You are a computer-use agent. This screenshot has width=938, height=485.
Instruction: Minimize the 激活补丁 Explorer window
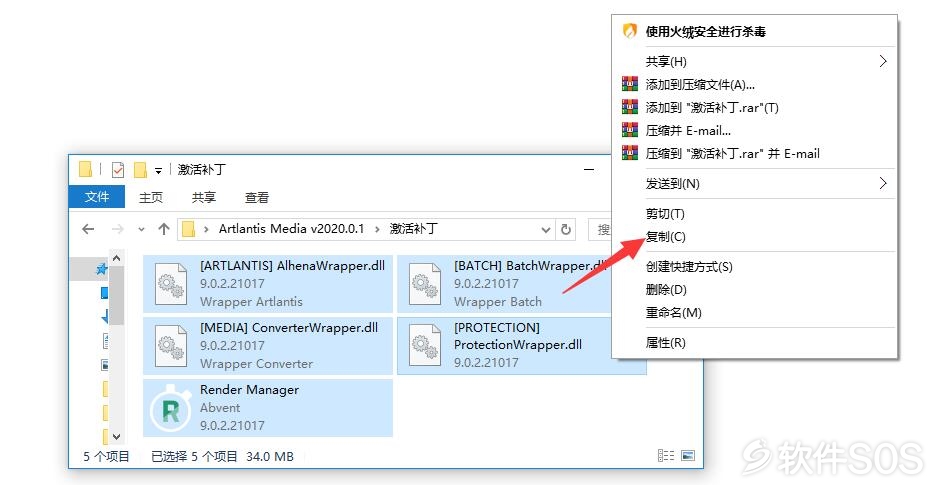point(589,170)
